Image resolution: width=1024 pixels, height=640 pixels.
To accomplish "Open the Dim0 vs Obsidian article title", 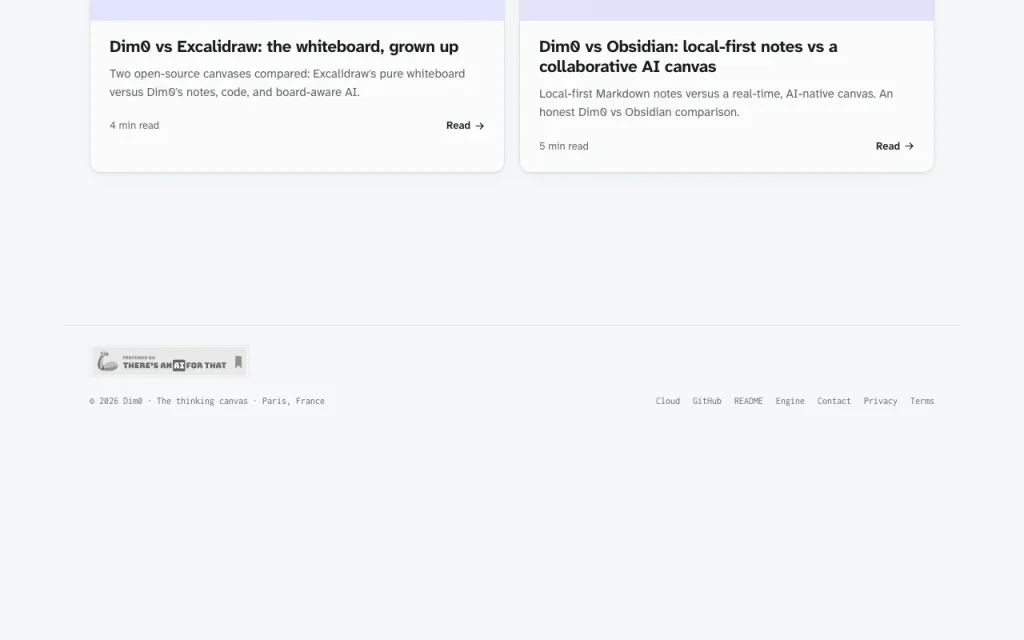I will pyautogui.click(x=688, y=56).
